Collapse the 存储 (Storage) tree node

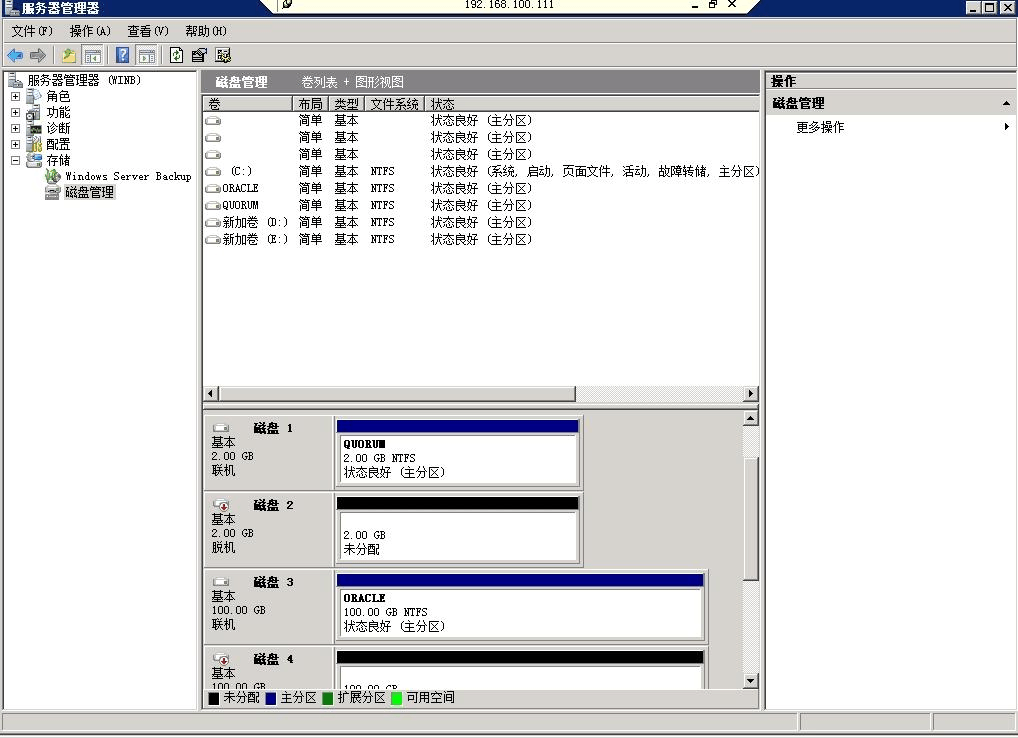(x=15, y=160)
